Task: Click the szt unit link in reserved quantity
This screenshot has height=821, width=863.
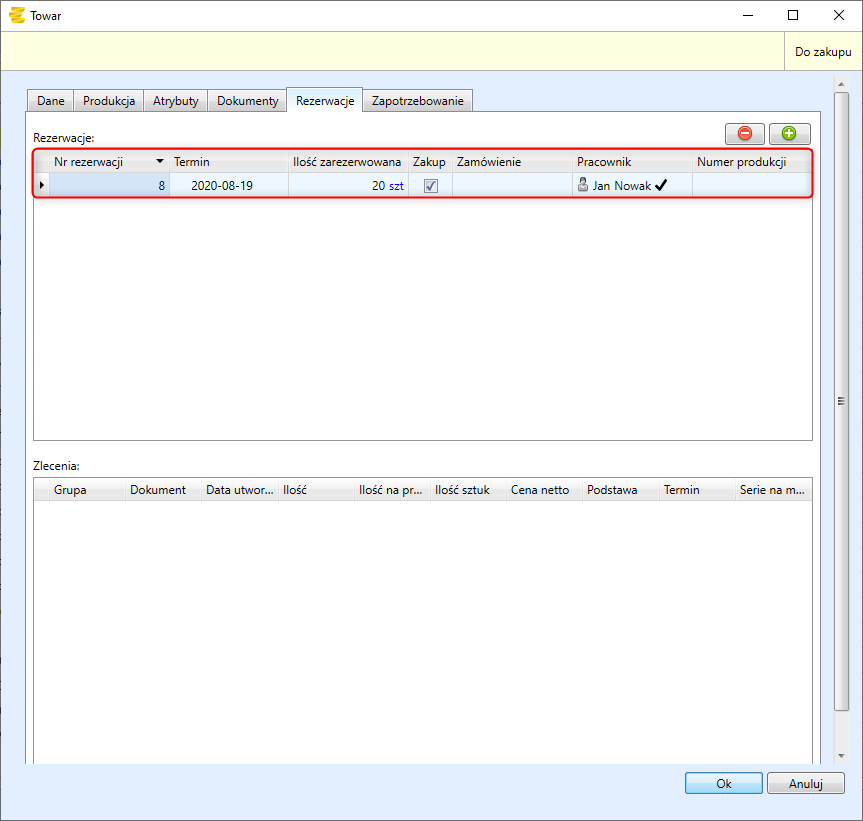Action: pos(396,185)
